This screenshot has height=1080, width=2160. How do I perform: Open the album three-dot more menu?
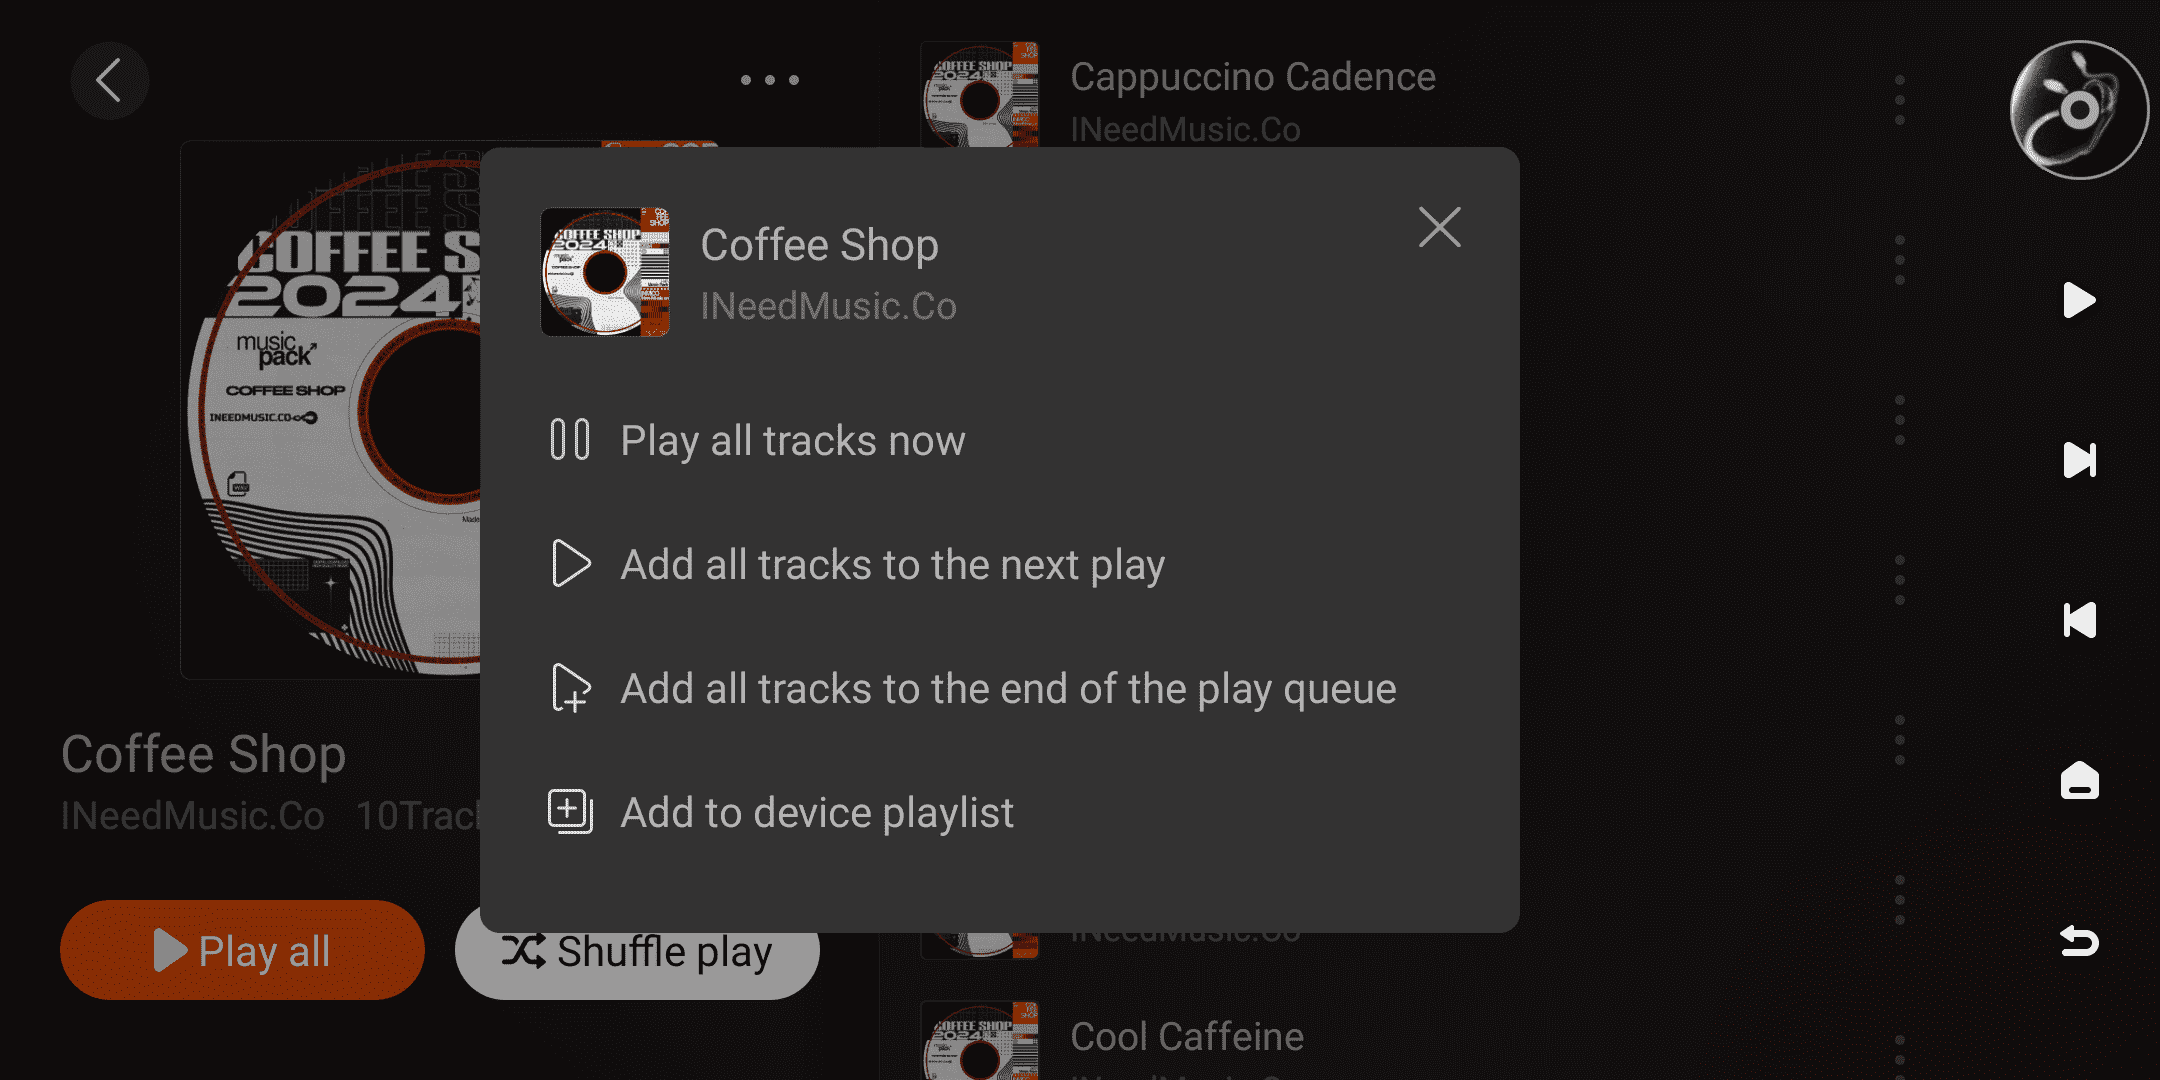click(x=770, y=80)
